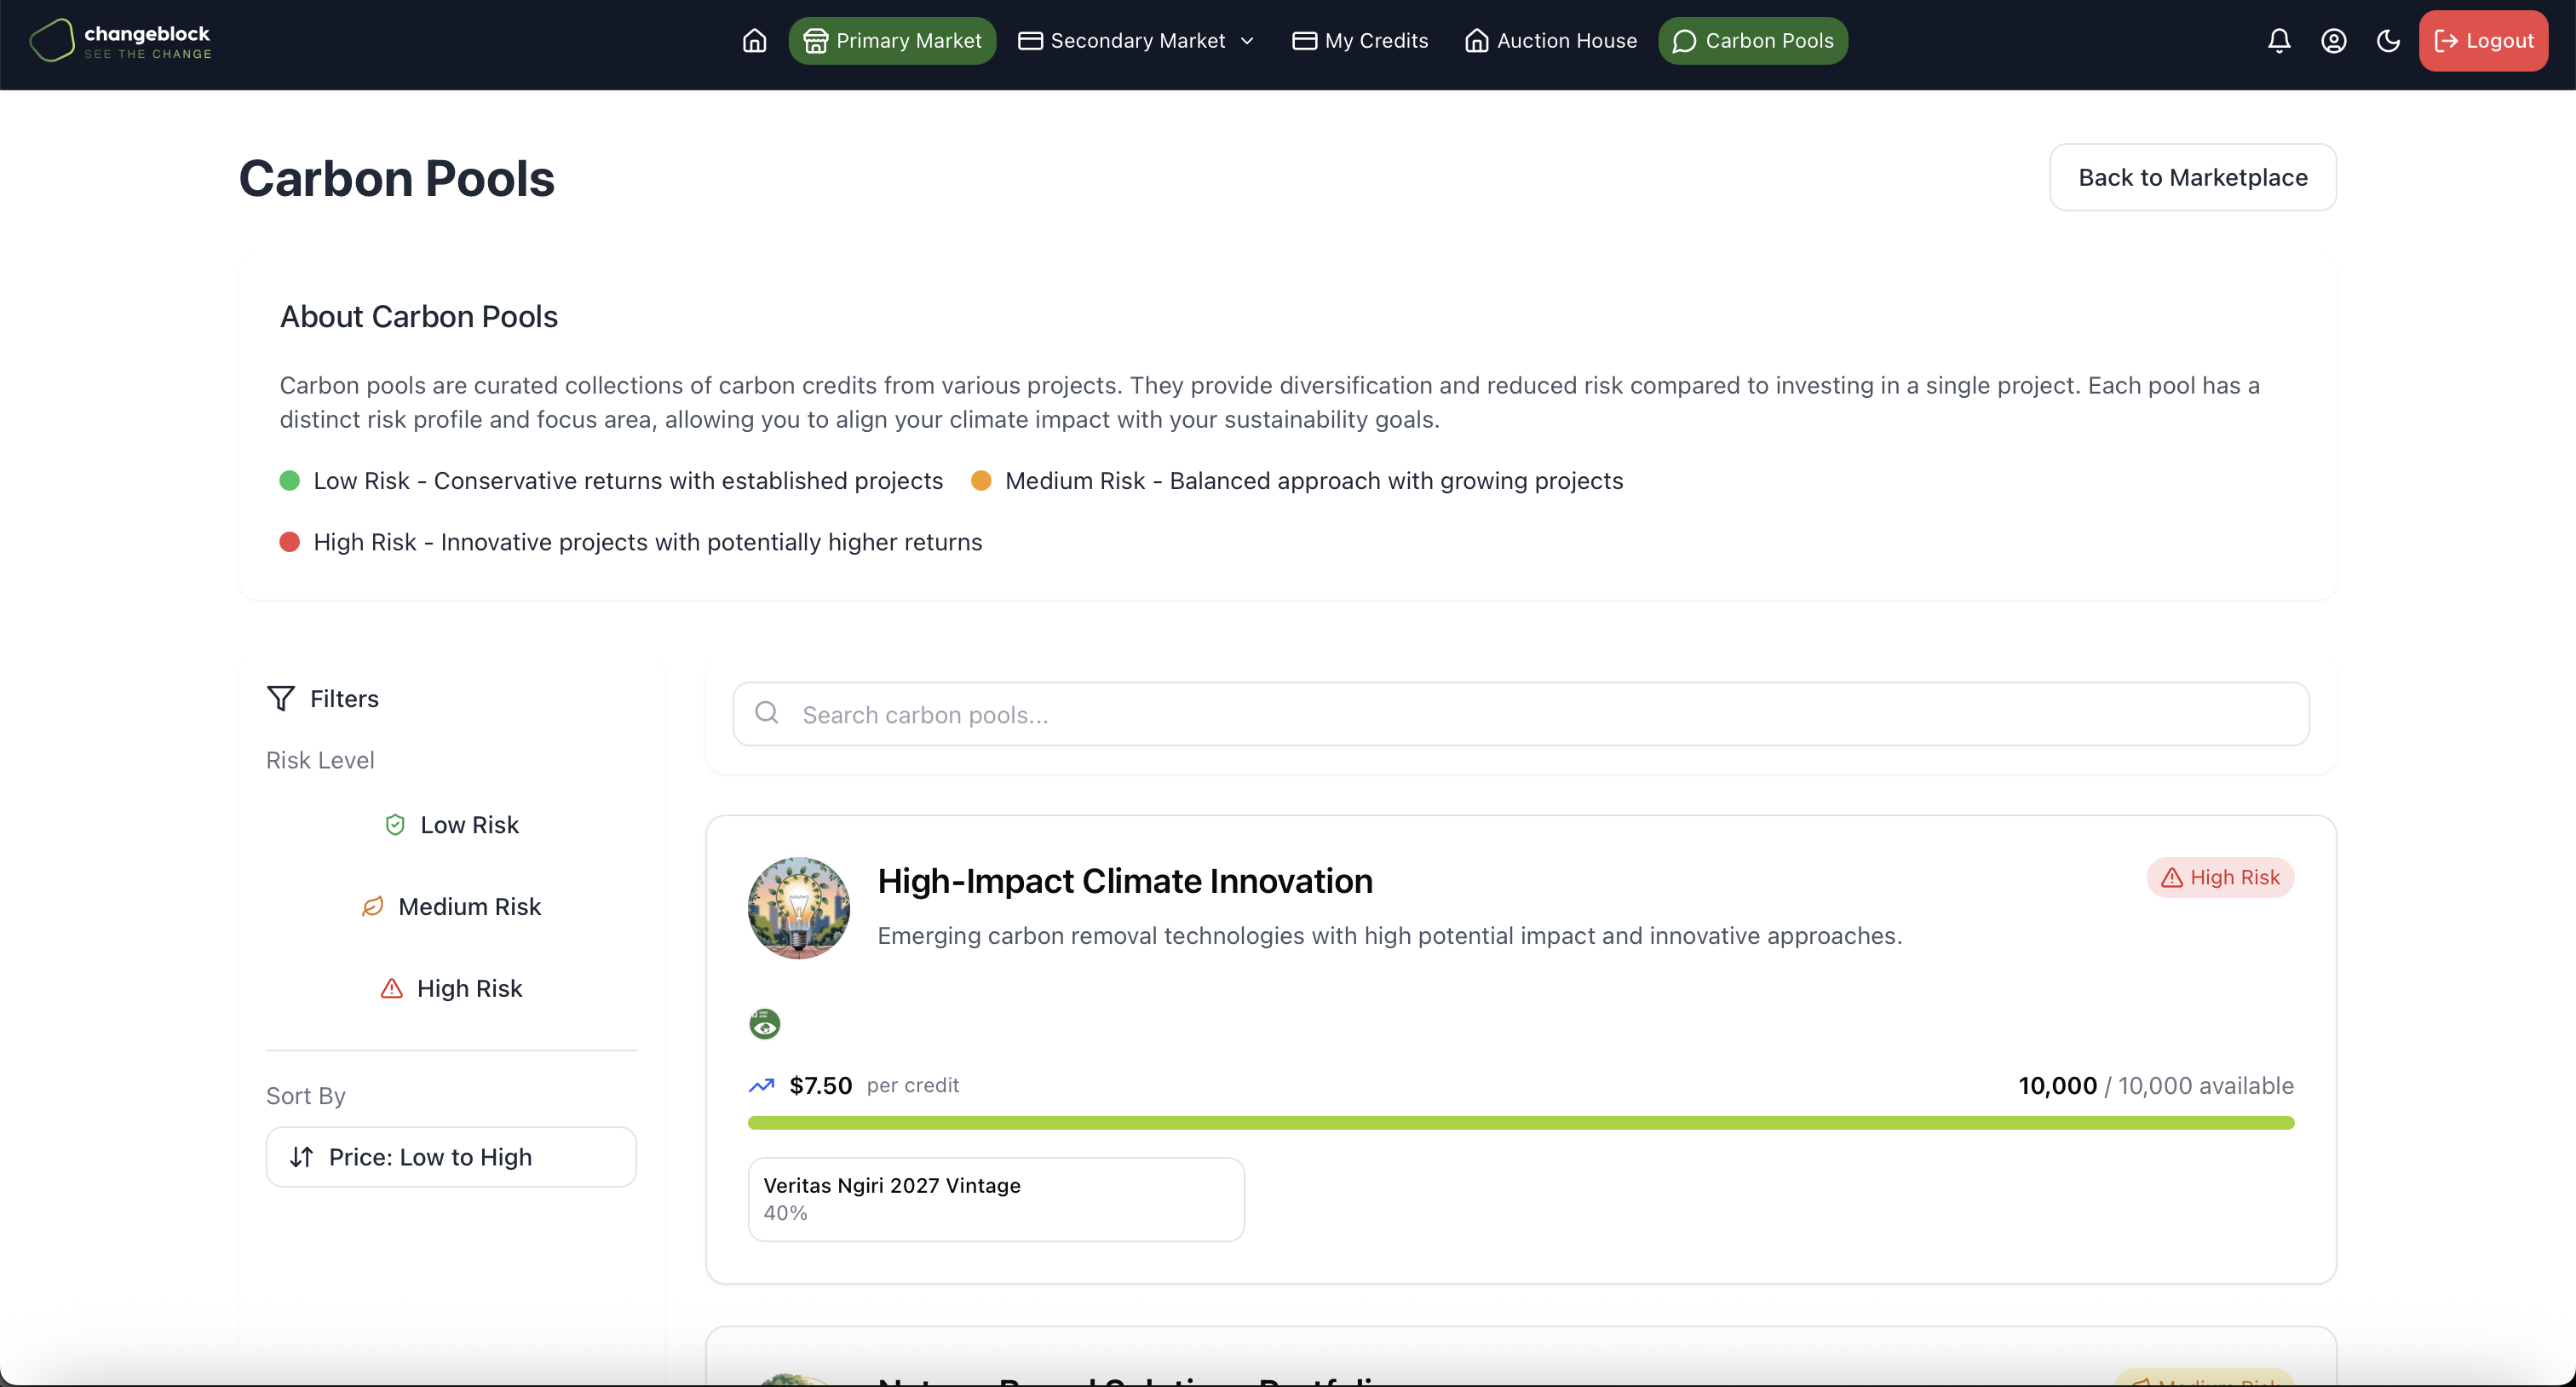The height and width of the screenshot is (1387, 2576).
Task: Click the Auction House building icon
Action: tap(1476, 41)
